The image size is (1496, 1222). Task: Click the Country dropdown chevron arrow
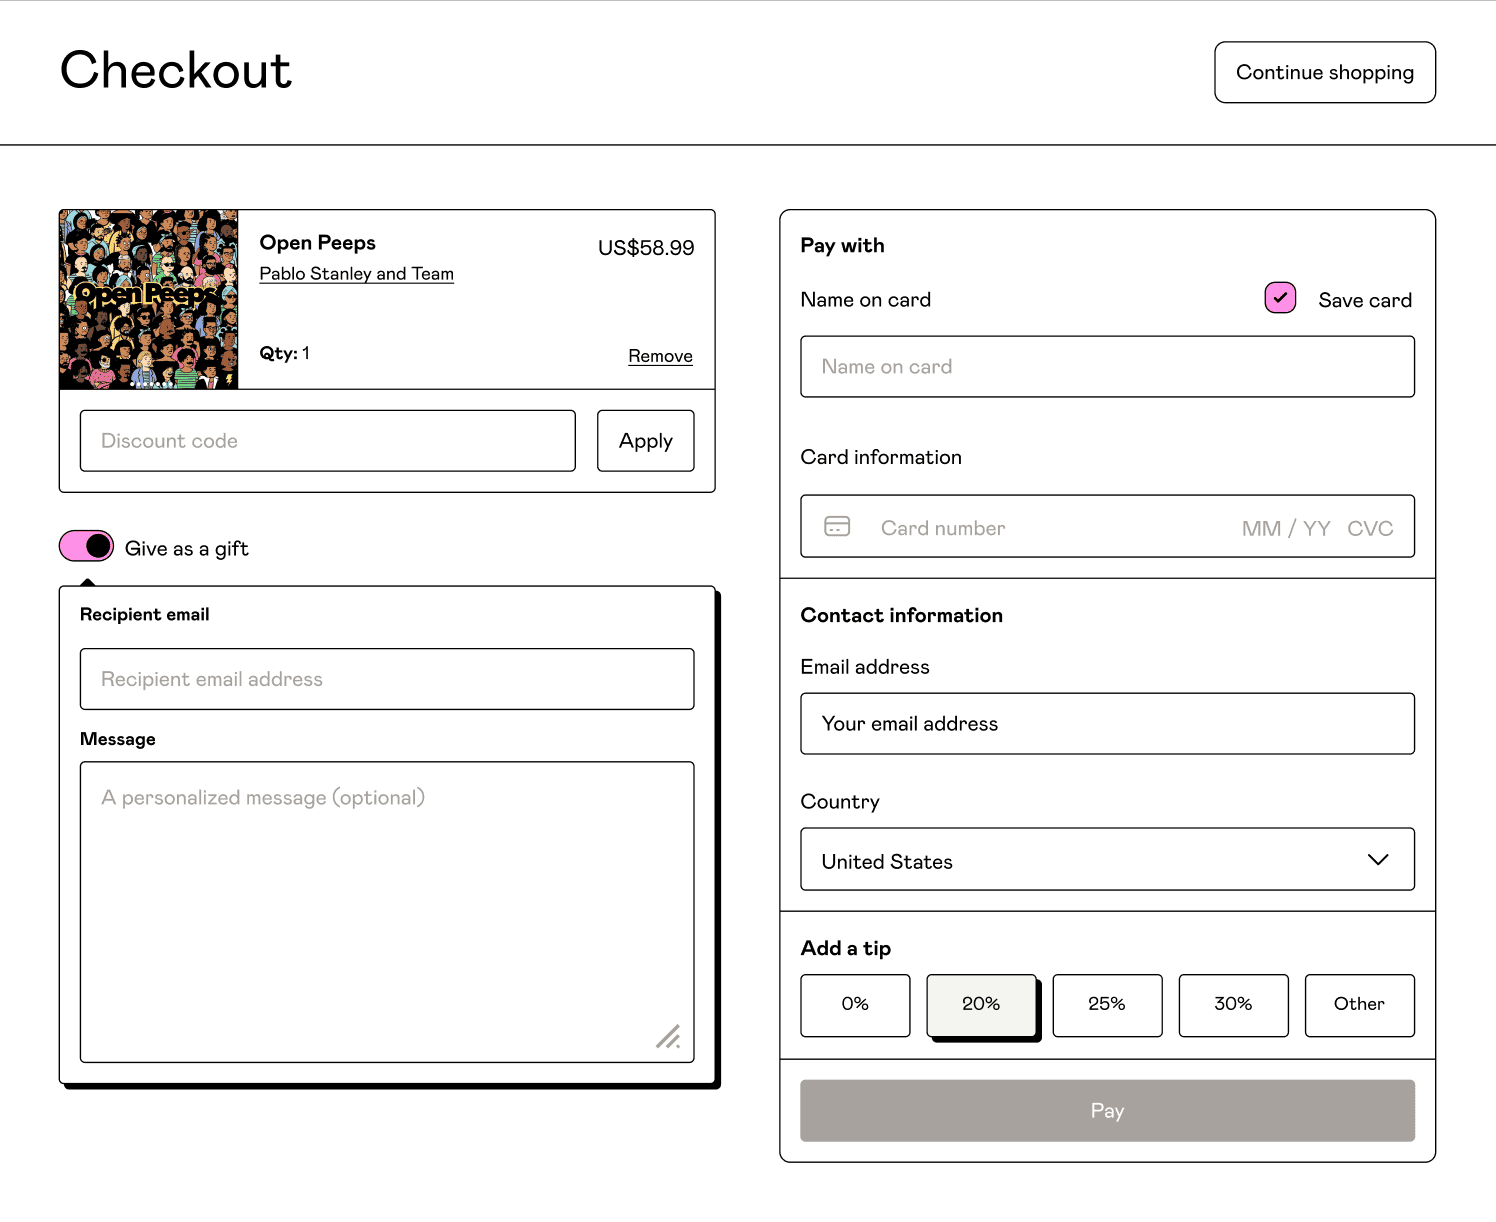click(1377, 860)
